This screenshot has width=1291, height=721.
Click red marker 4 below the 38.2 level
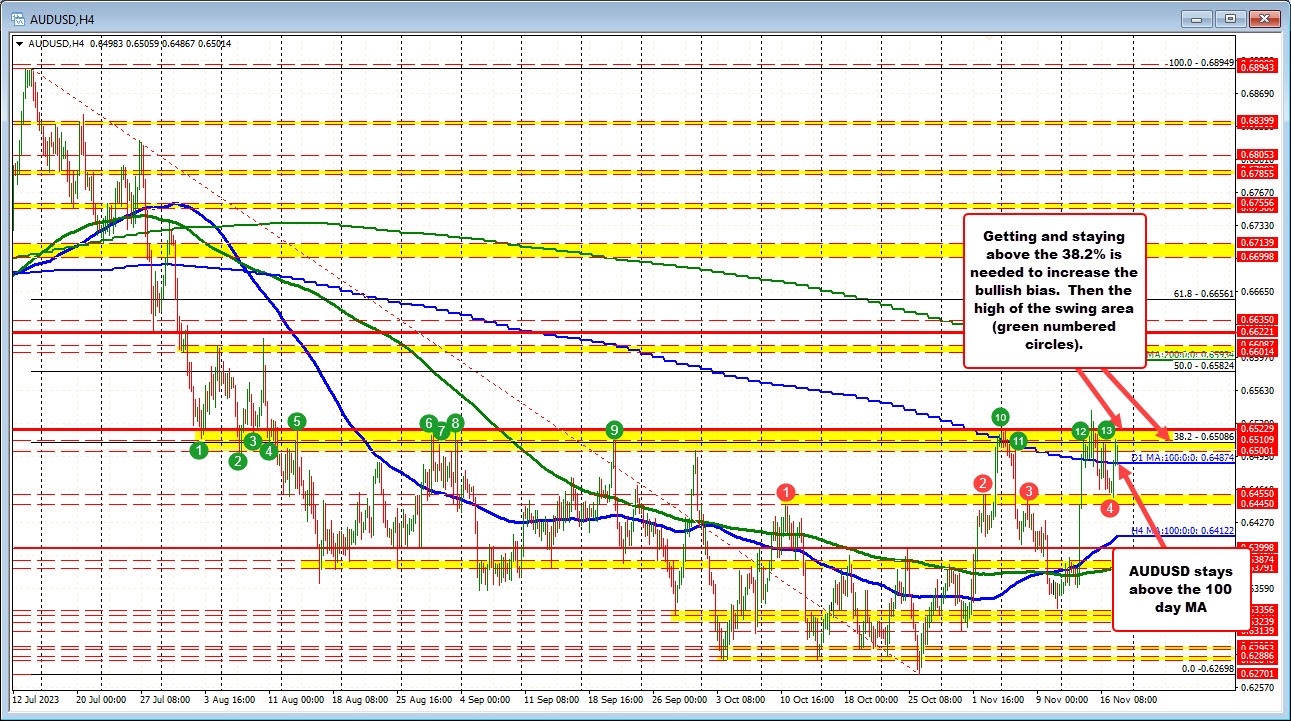click(1108, 508)
